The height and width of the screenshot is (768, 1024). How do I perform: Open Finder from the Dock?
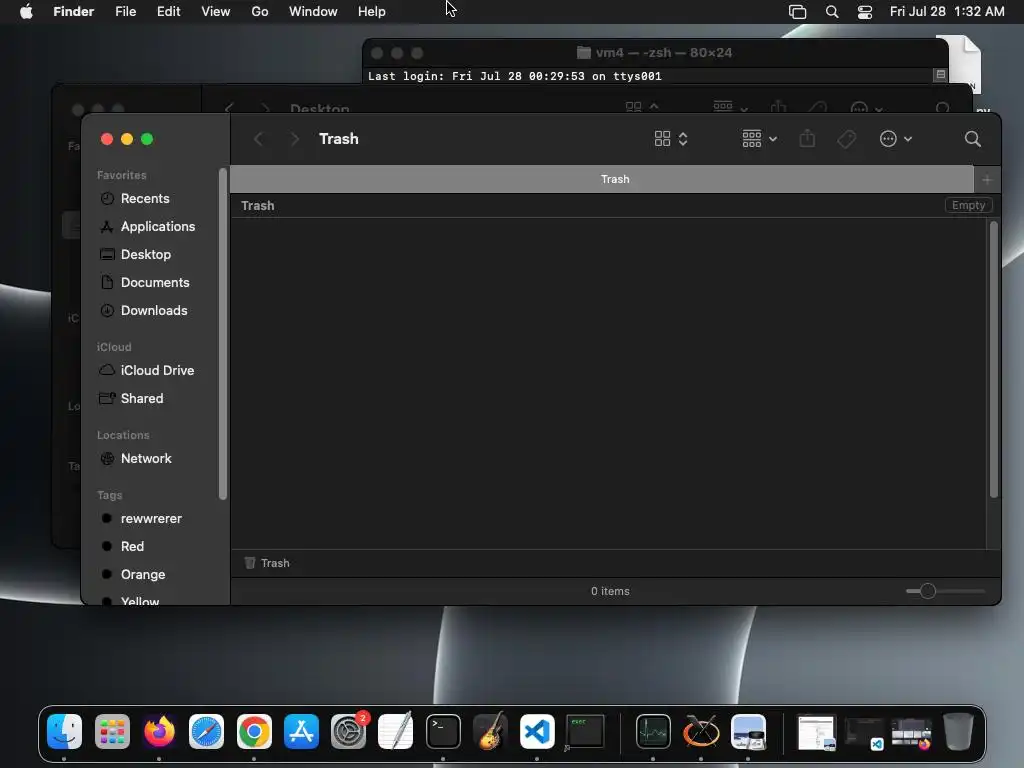point(64,731)
